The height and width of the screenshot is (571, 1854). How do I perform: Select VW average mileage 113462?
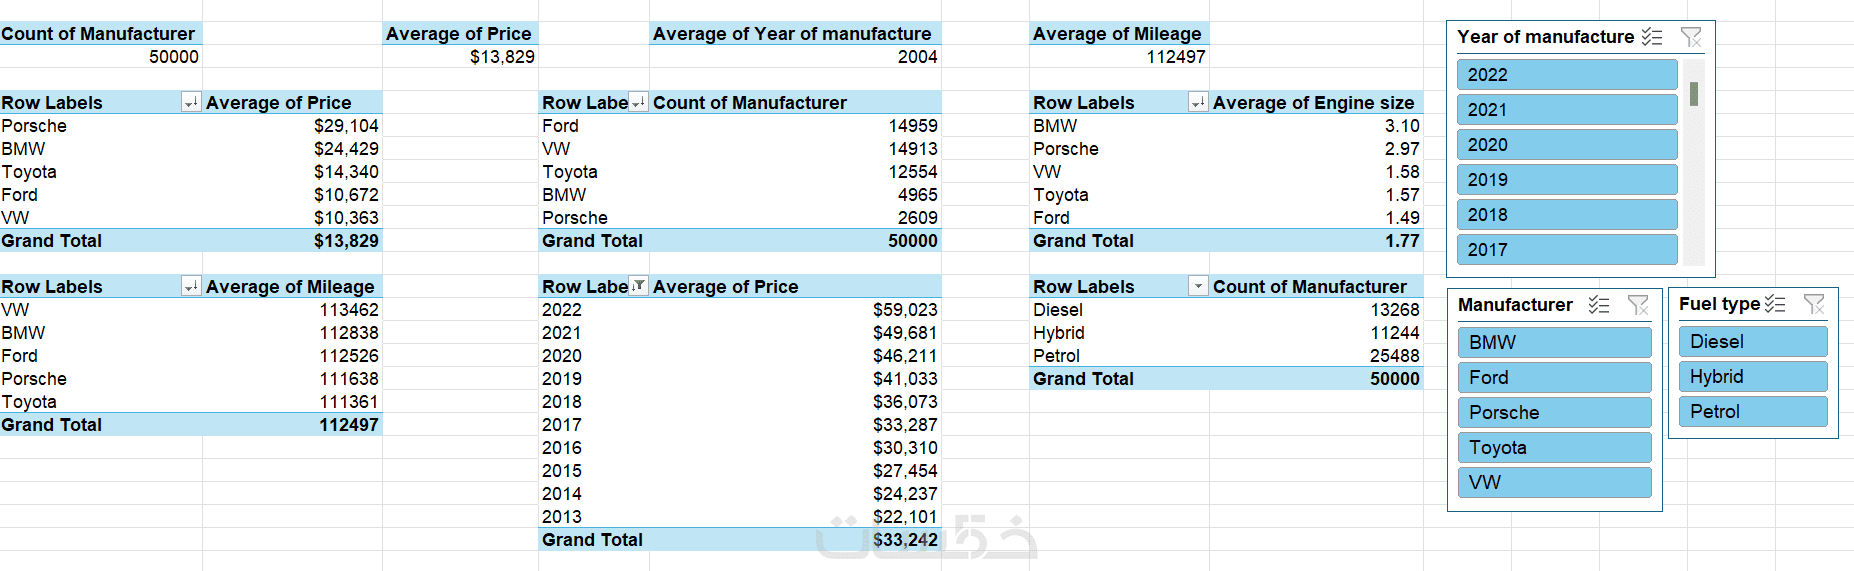[x=292, y=309]
